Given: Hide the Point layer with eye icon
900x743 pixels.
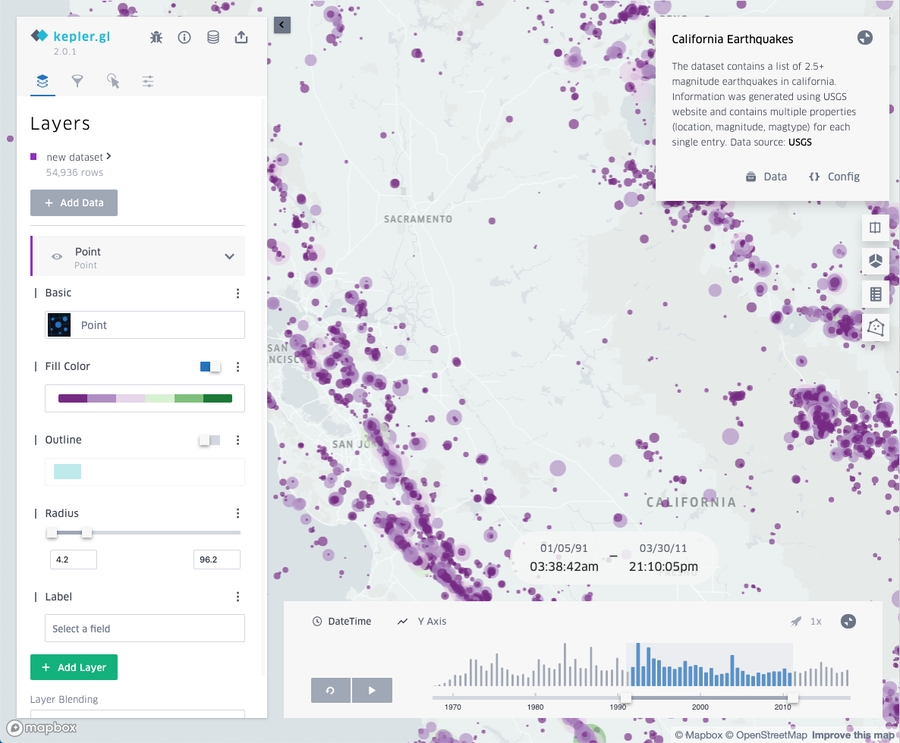Looking at the screenshot, I should [x=57, y=257].
